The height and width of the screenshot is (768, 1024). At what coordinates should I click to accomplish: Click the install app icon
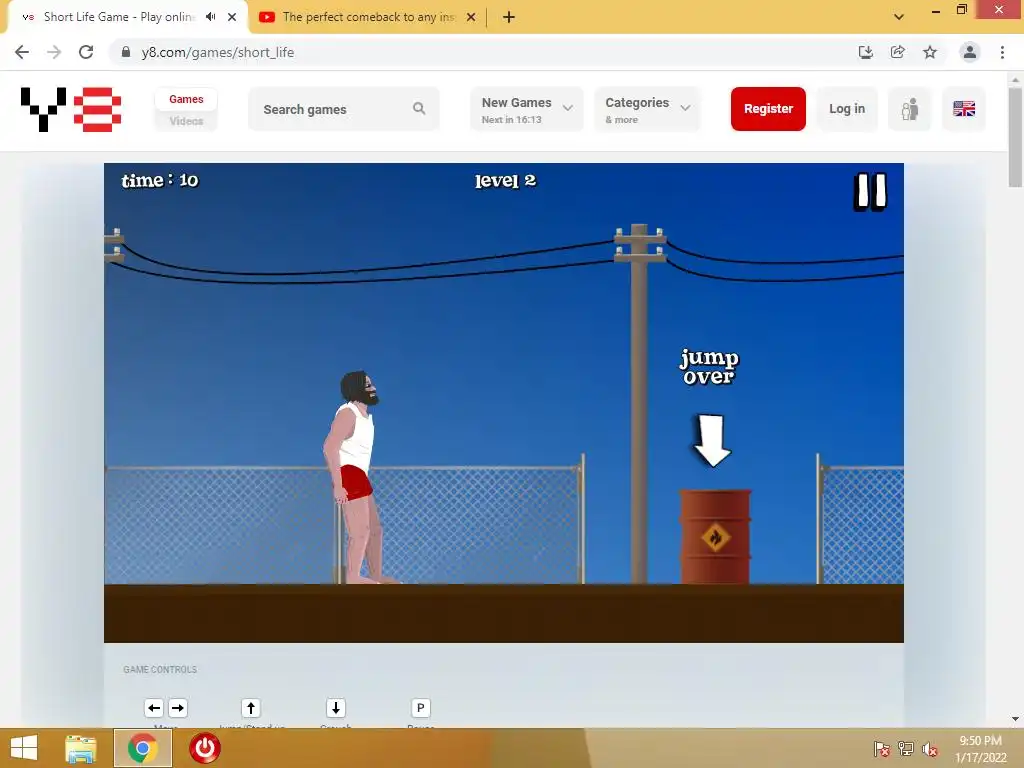(865, 52)
